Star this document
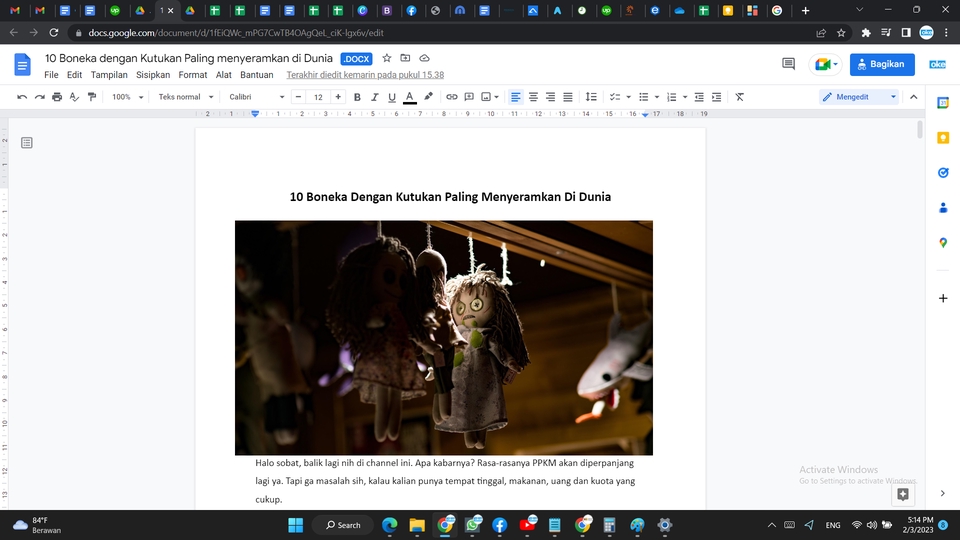This screenshot has height=540, width=960. [388, 59]
